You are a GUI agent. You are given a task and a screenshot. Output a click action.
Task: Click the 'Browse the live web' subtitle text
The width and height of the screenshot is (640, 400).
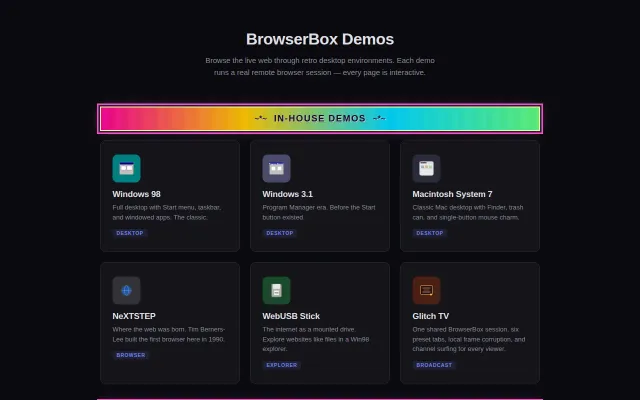pyautogui.click(x=320, y=67)
